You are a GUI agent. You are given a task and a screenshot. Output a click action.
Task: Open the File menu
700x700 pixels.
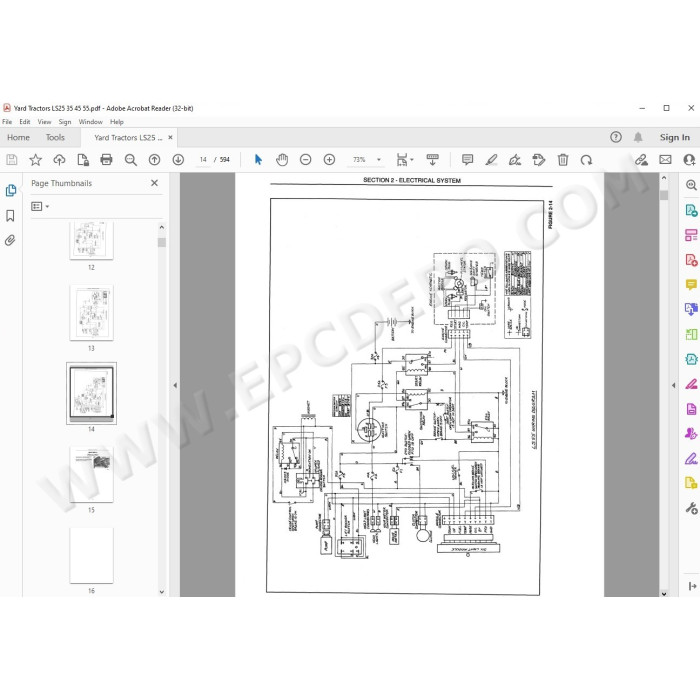tap(7, 121)
